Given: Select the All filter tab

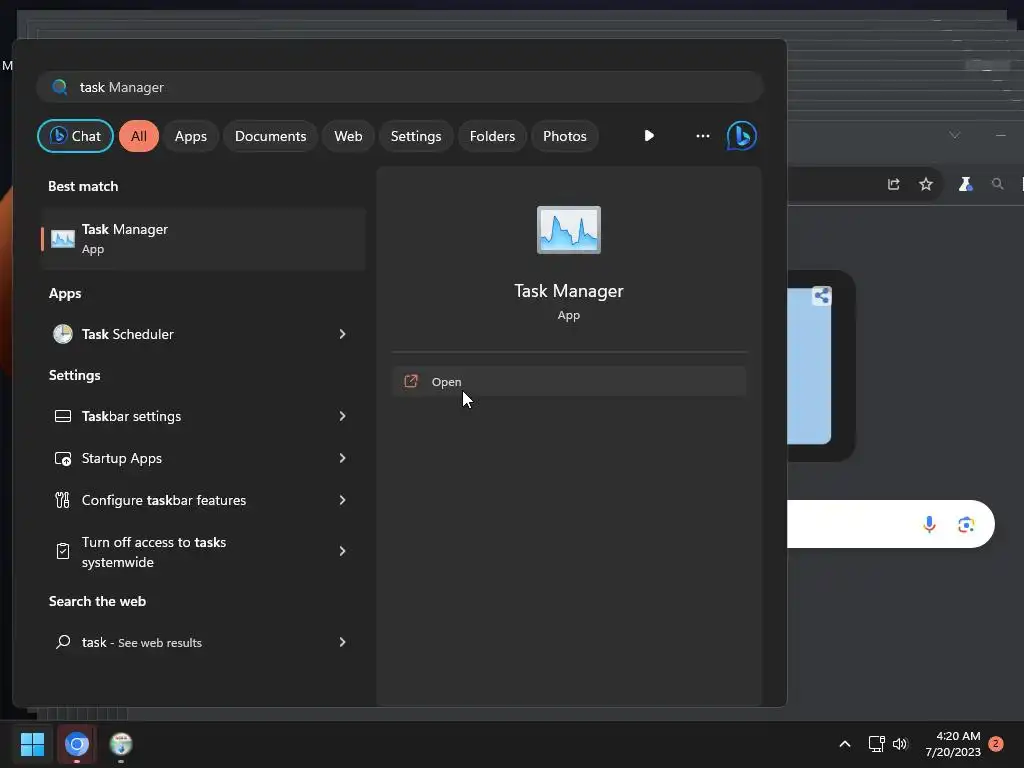Looking at the screenshot, I should 138,136.
